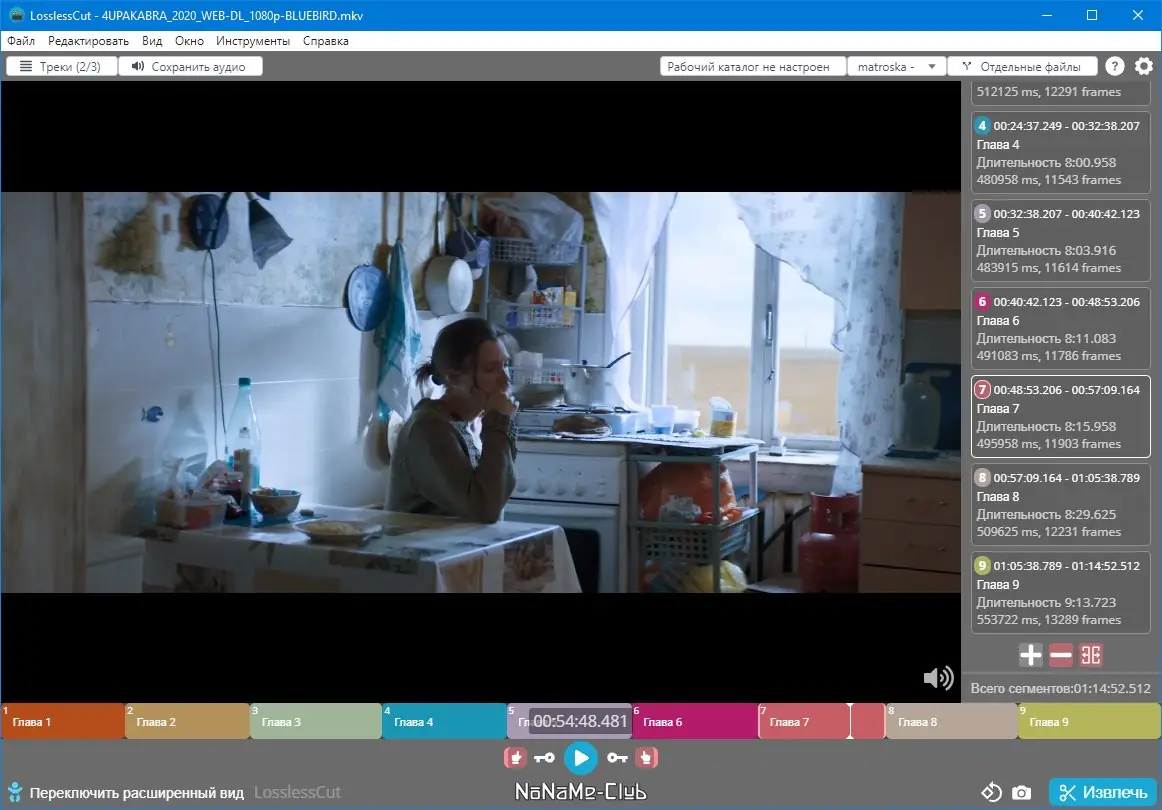The image size is (1162, 810).
Task: Open settings gear icon
Action: [x=1144, y=66]
